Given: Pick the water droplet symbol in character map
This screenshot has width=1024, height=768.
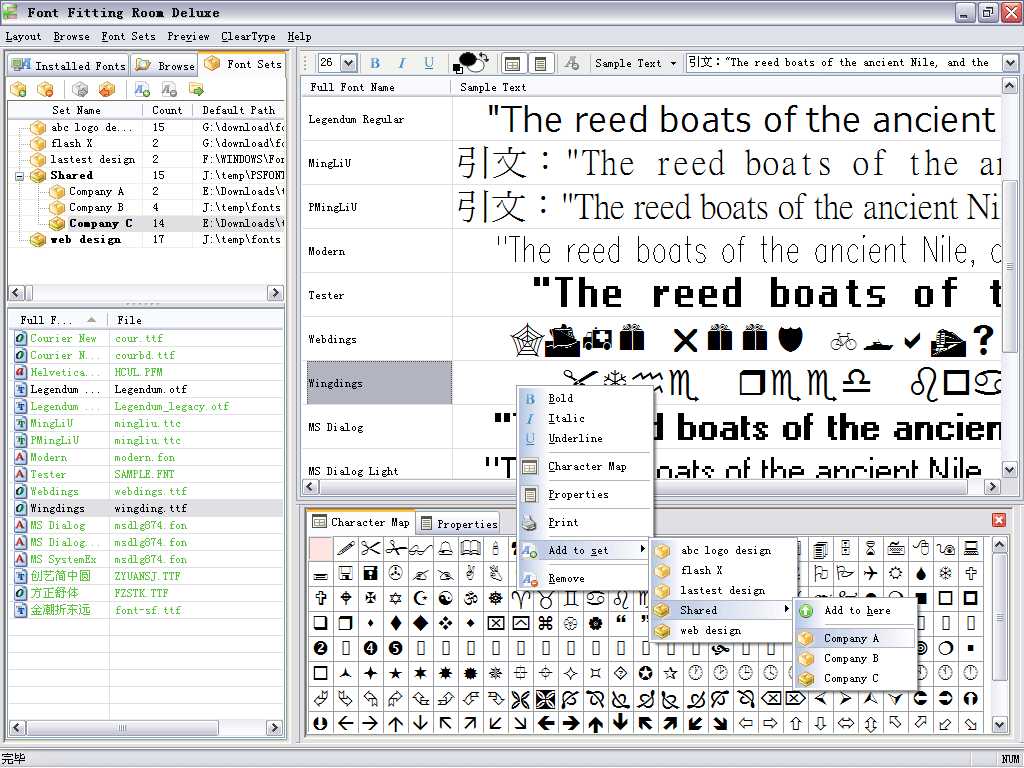Looking at the screenshot, I should (x=921, y=573).
